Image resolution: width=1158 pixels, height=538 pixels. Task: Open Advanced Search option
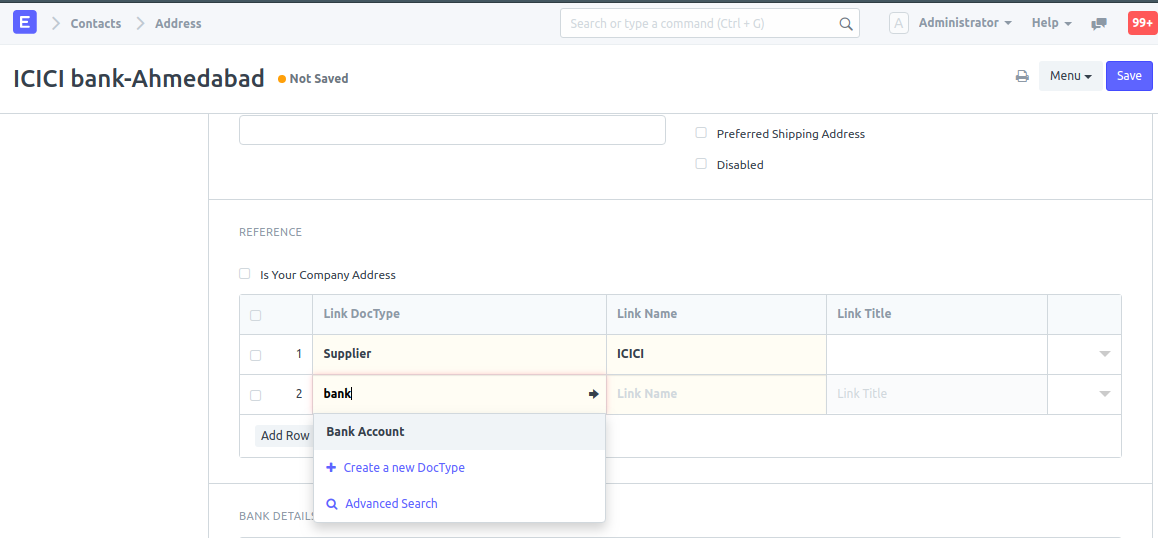pos(459,504)
